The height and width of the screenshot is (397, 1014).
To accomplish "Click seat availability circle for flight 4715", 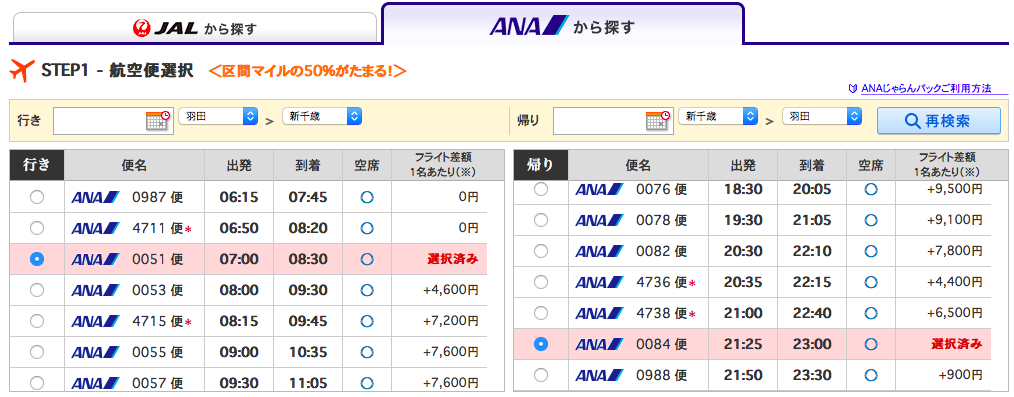I will coord(367,321).
